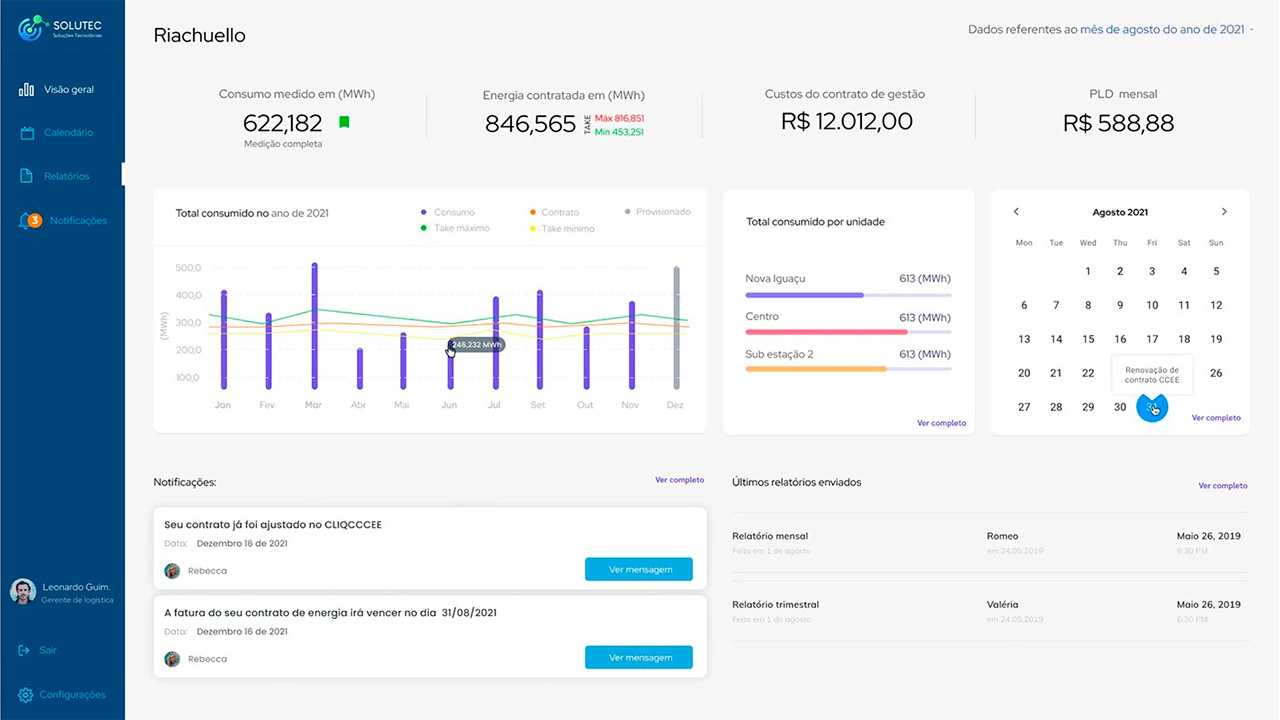Click Leonardo Guim. profile avatar
Viewport: 1280px width, 720px height.
click(23, 591)
